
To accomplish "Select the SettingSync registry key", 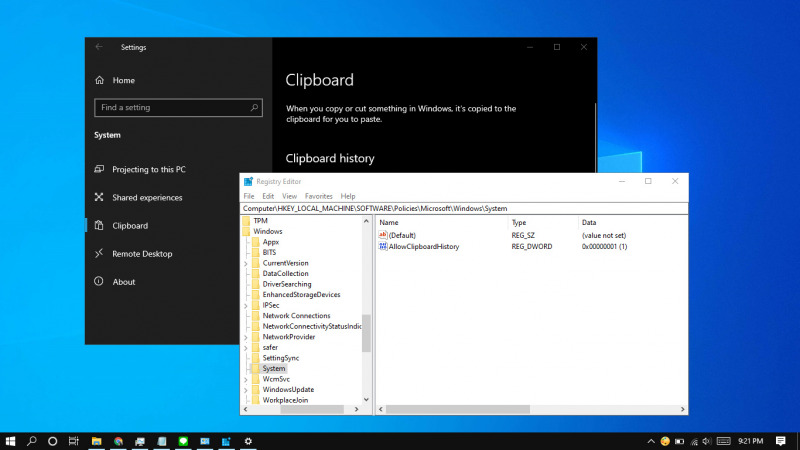I will tap(281, 358).
